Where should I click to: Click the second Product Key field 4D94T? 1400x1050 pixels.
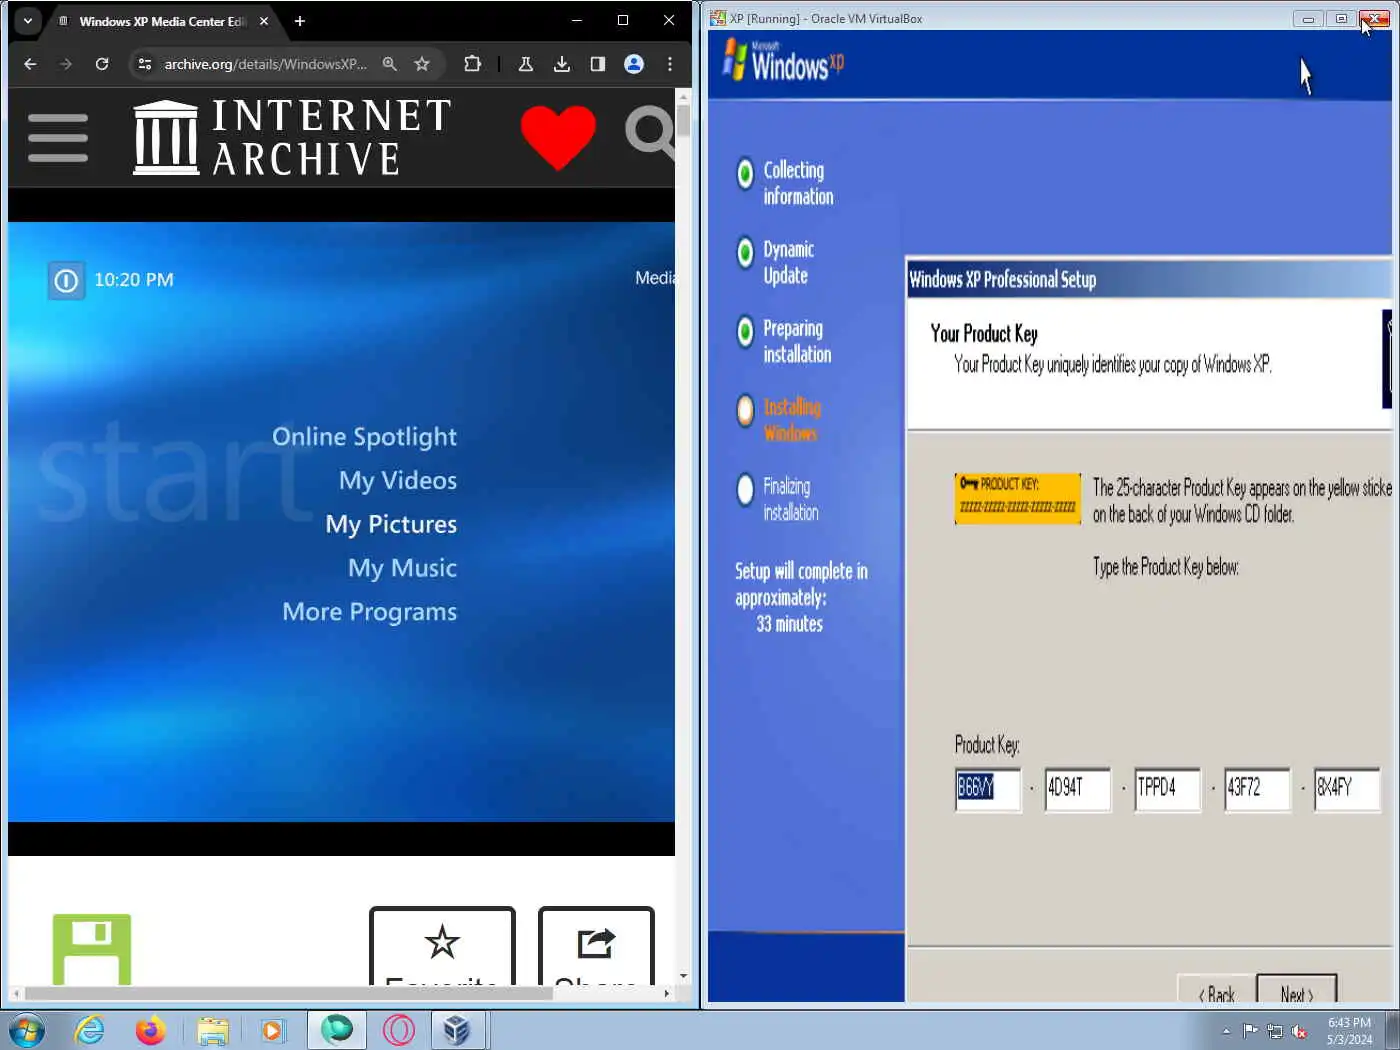point(1078,789)
